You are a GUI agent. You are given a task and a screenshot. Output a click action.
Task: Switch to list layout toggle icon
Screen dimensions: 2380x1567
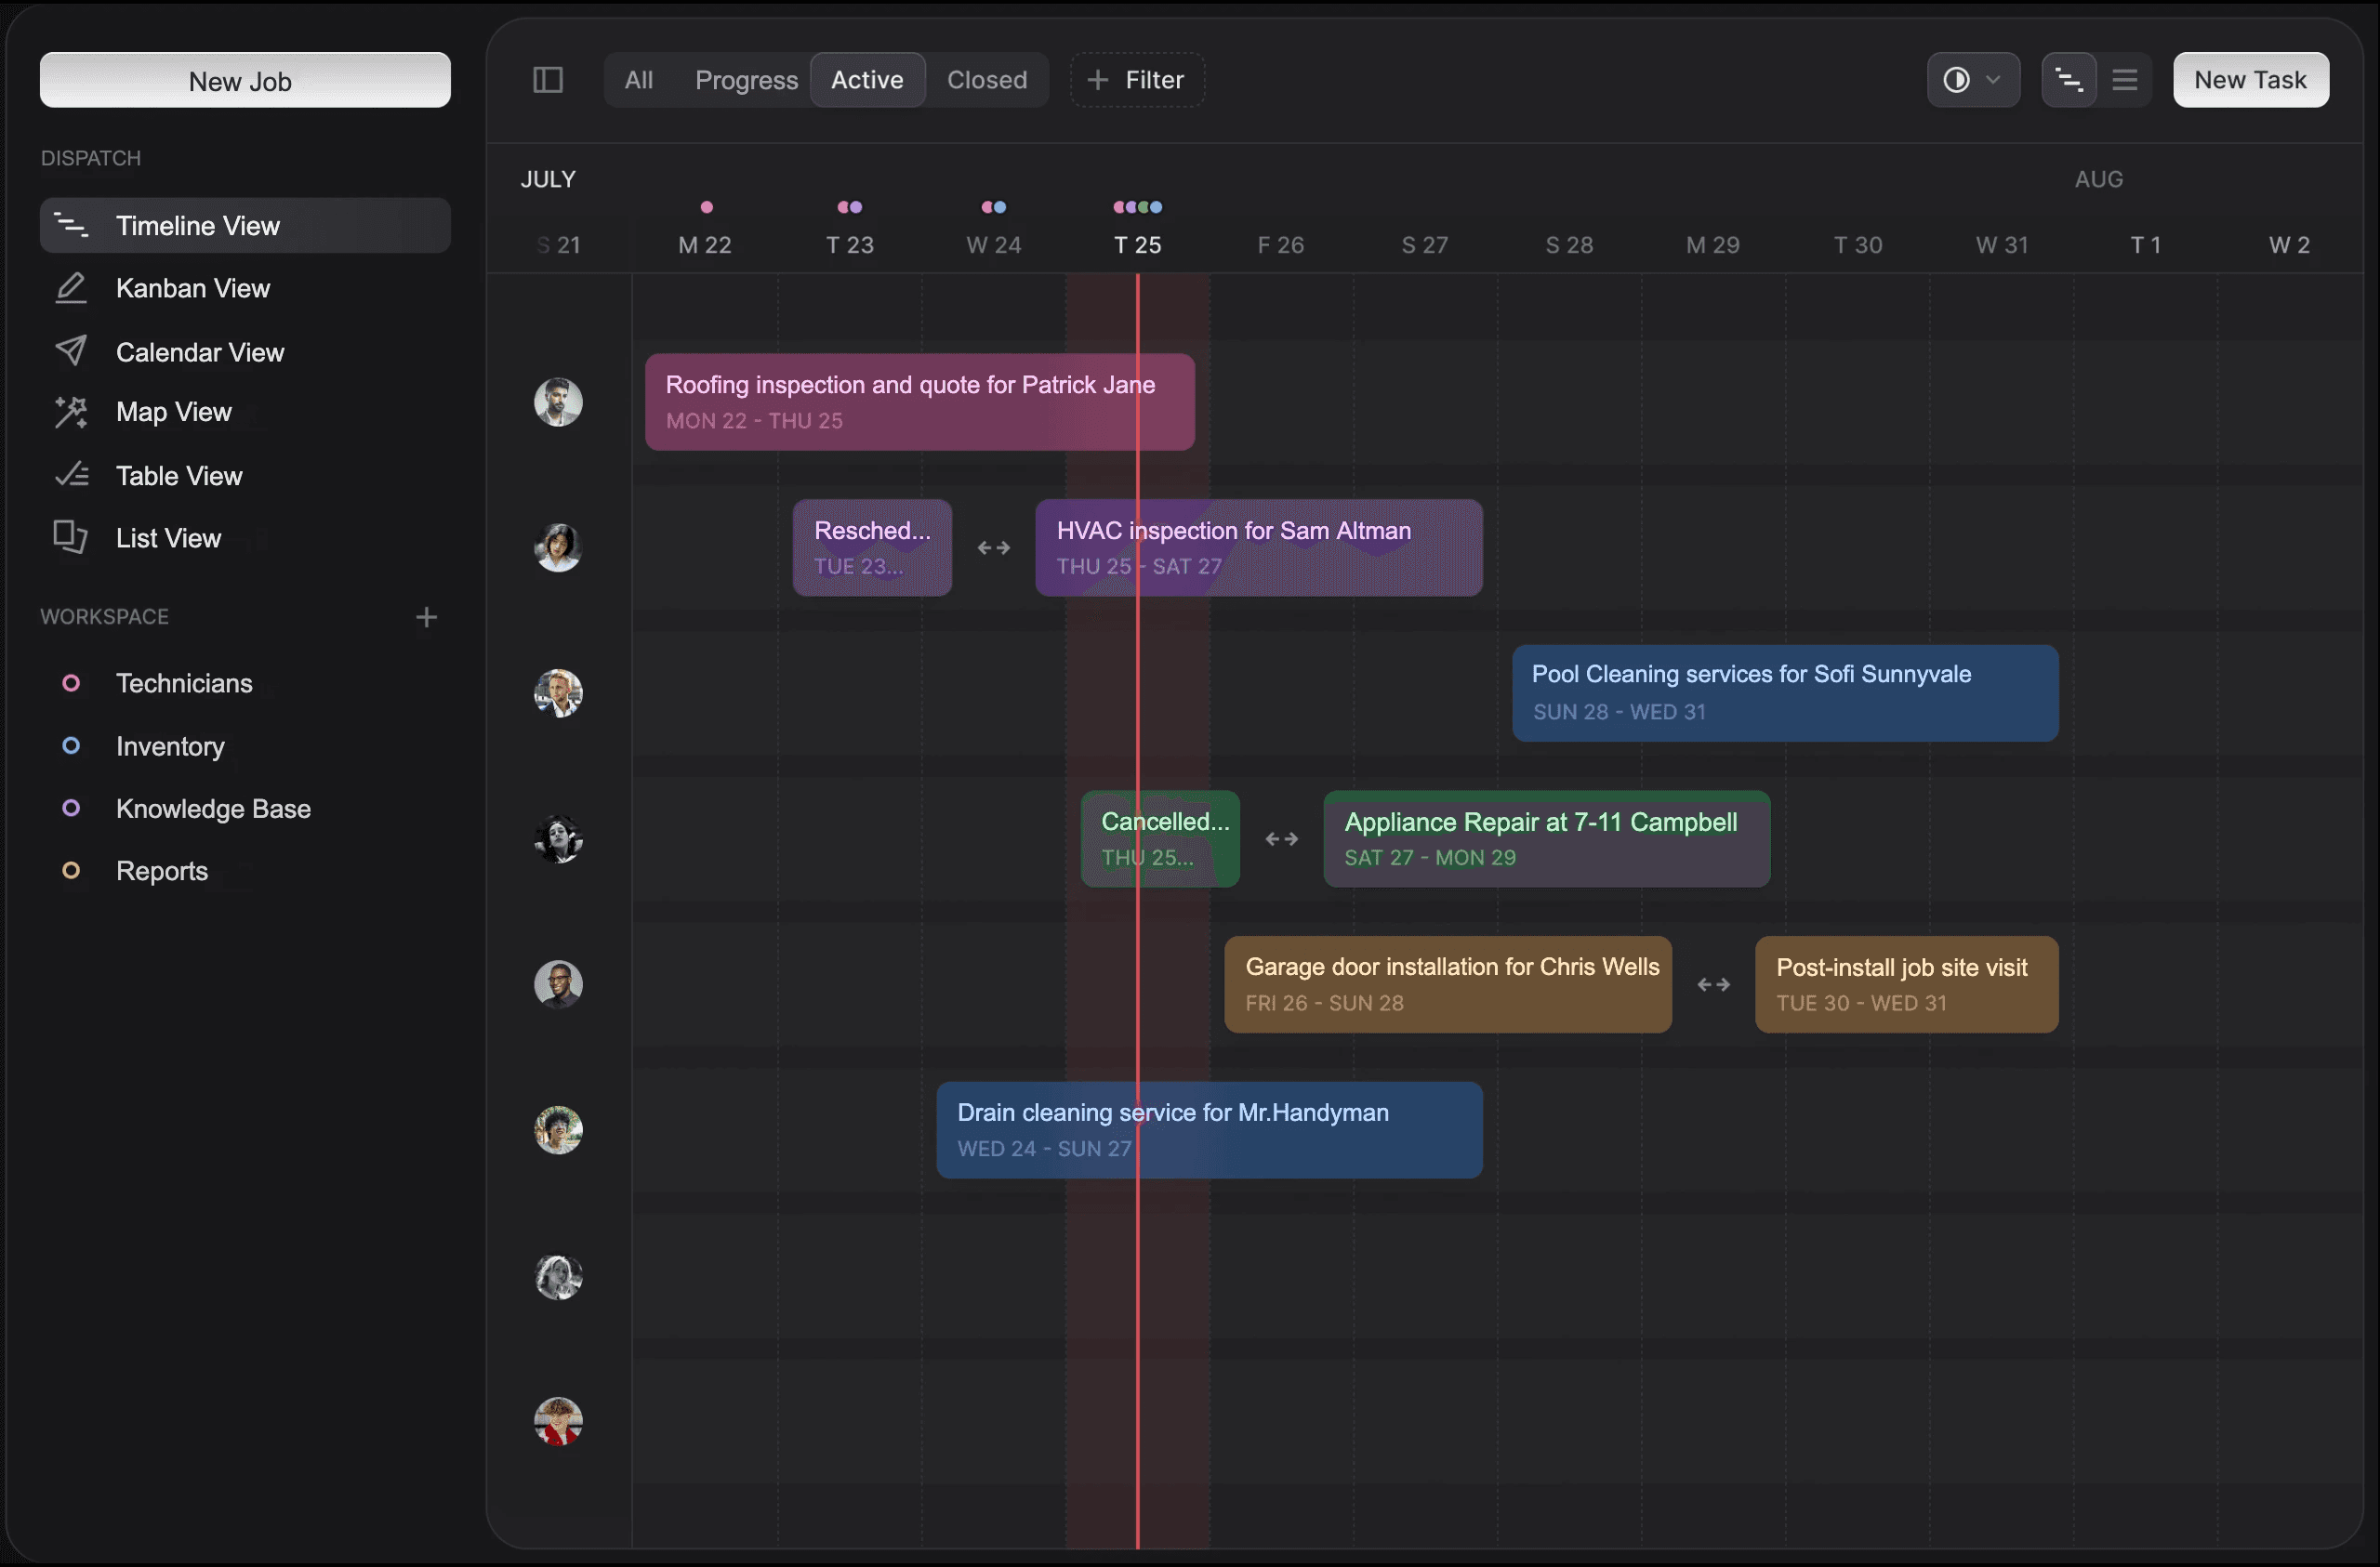point(2124,79)
